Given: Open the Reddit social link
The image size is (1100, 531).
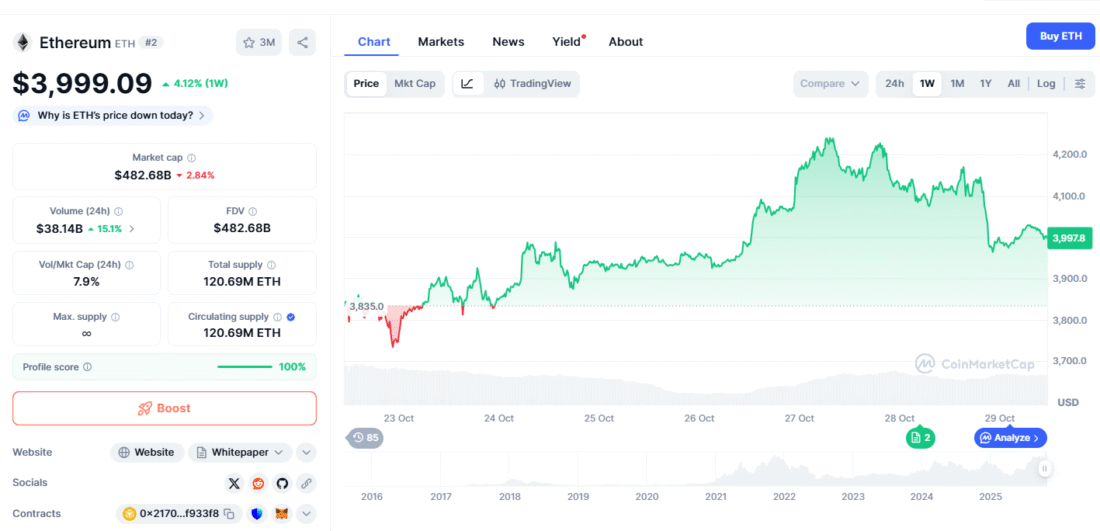Looking at the screenshot, I should pyautogui.click(x=258, y=483).
